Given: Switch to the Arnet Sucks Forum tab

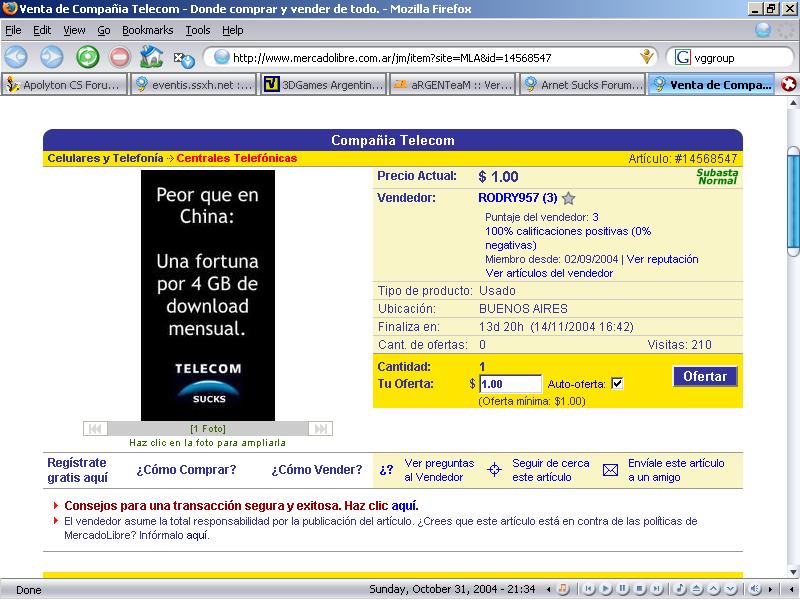Looking at the screenshot, I should [583, 85].
